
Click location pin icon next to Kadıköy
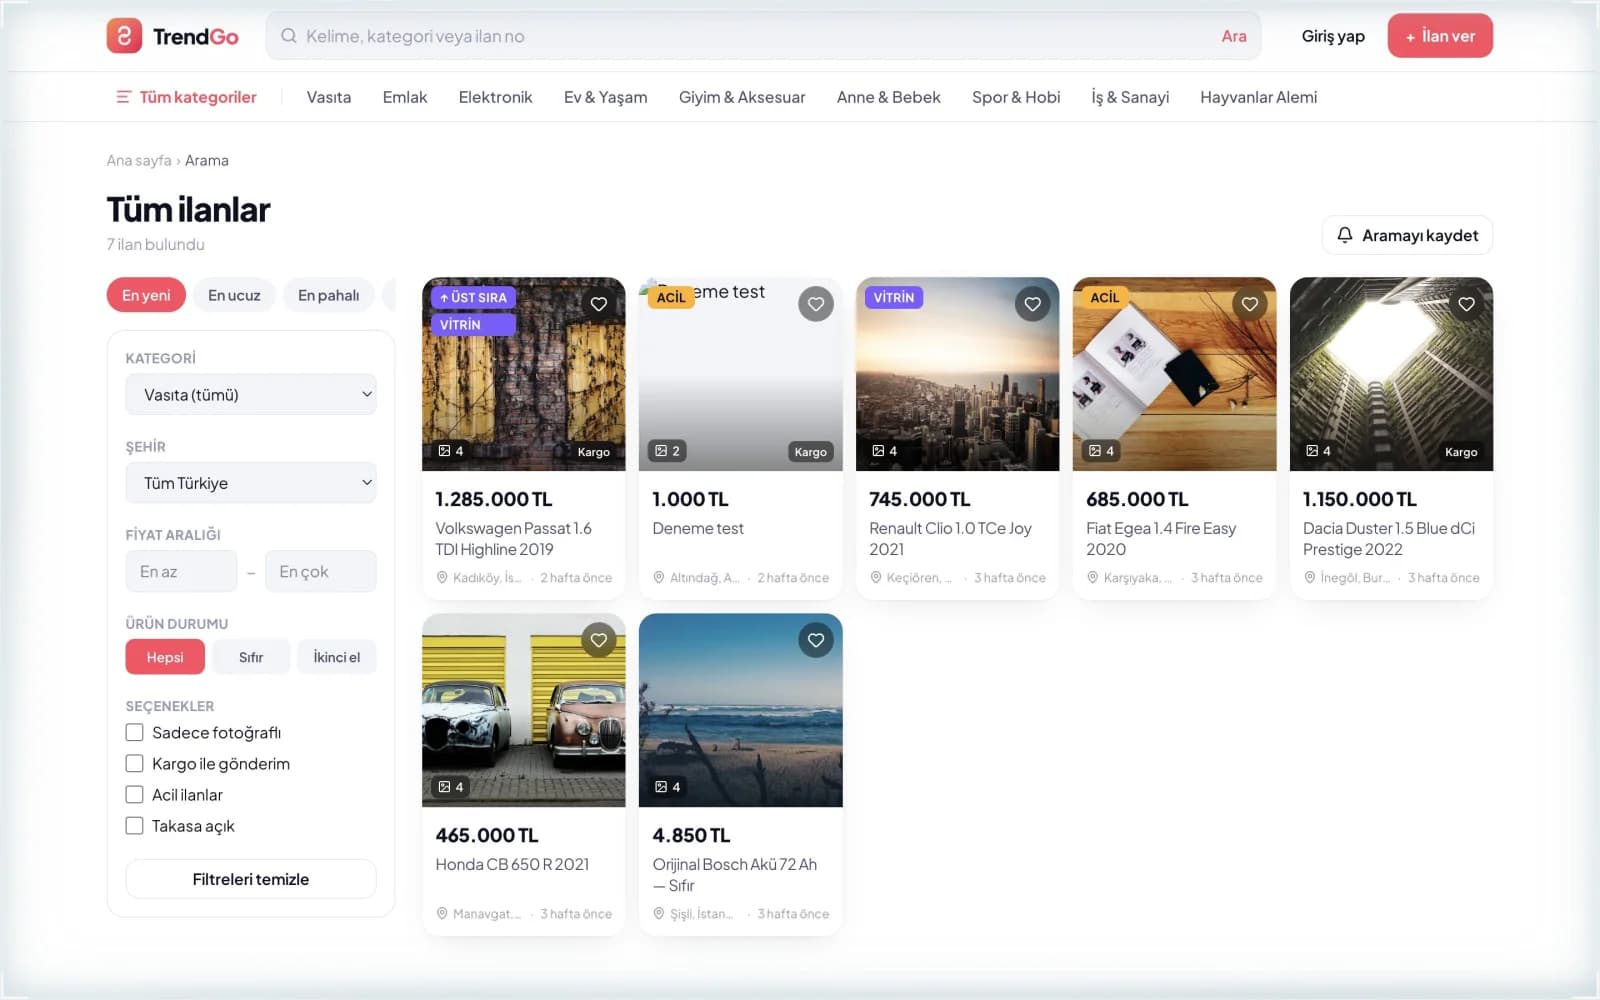coord(442,578)
